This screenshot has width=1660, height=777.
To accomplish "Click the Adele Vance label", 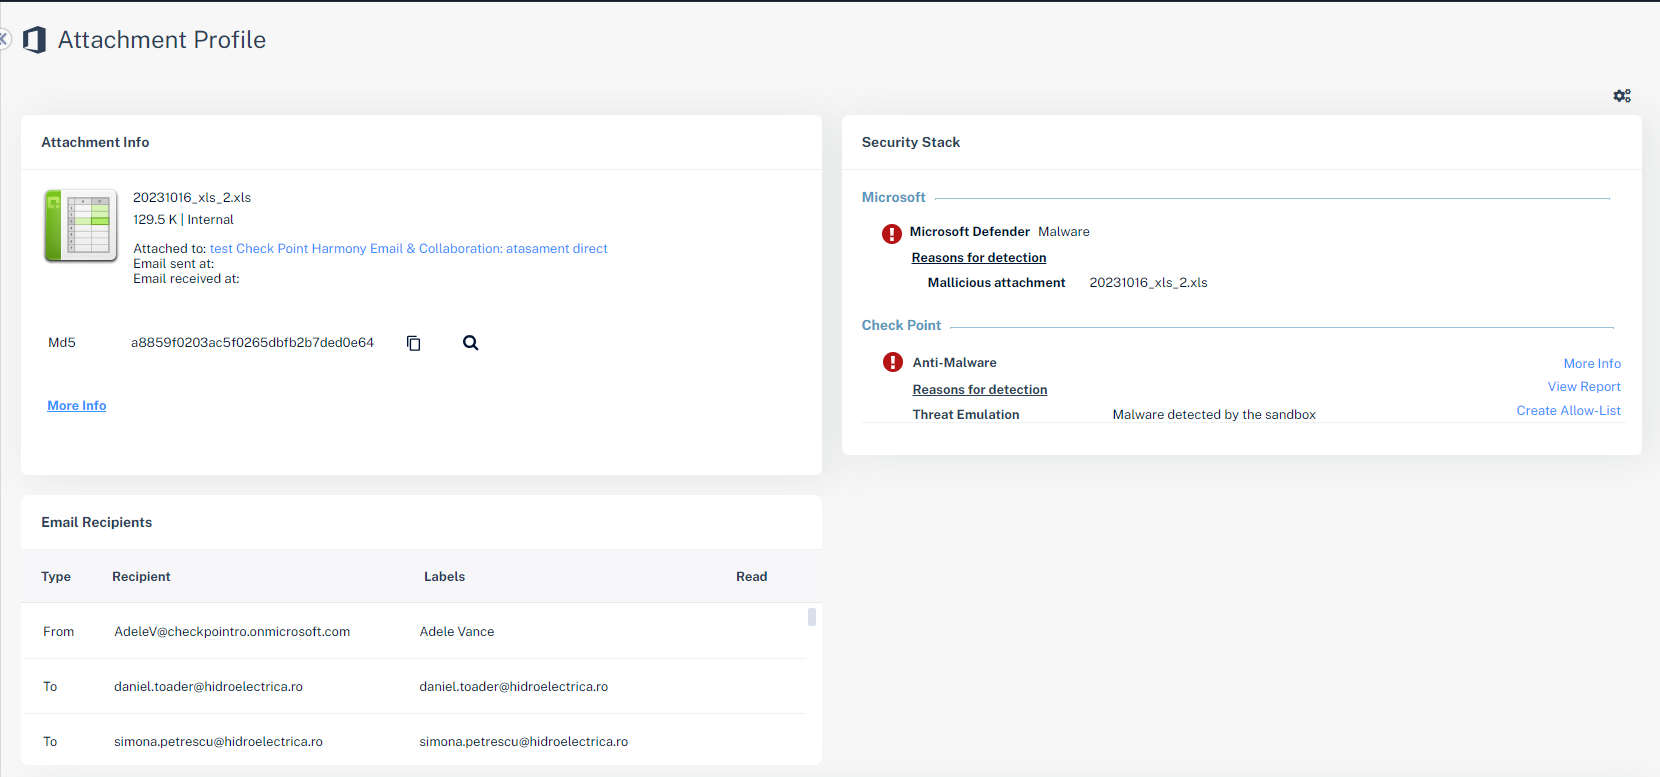I will (457, 632).
